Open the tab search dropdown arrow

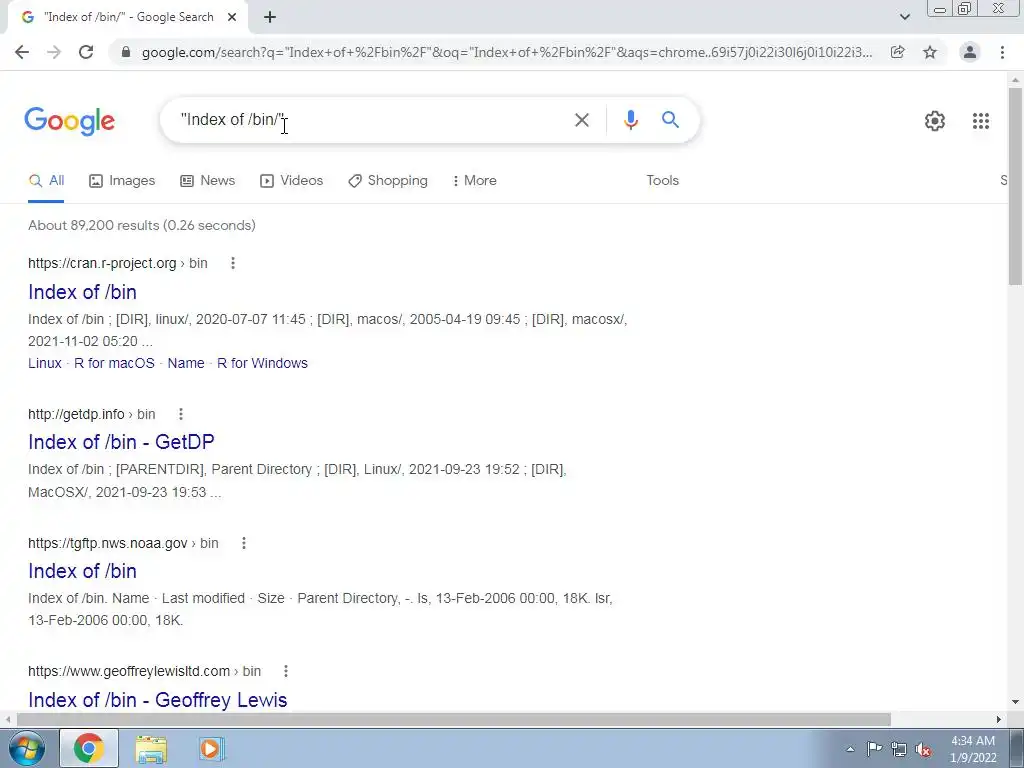pyautogui.click(x=904, y=17)
